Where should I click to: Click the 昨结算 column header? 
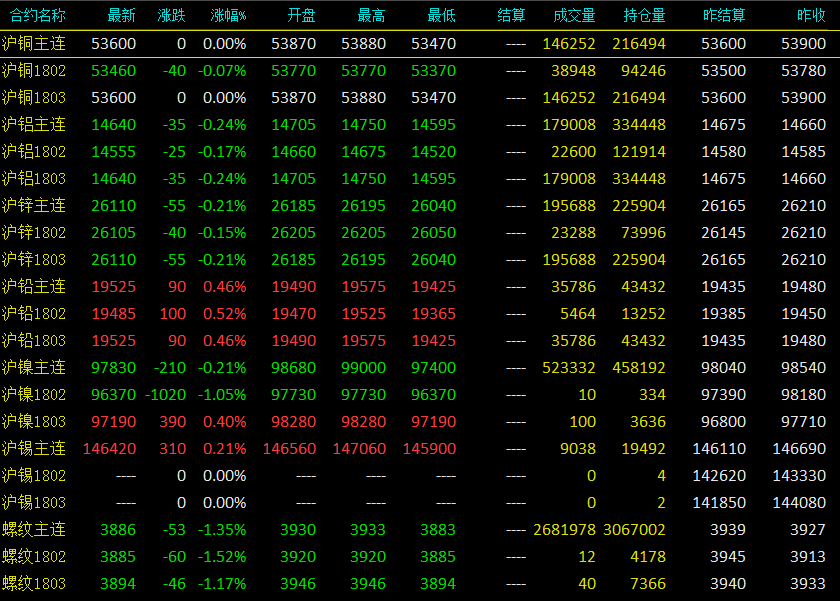pos(724,16)
